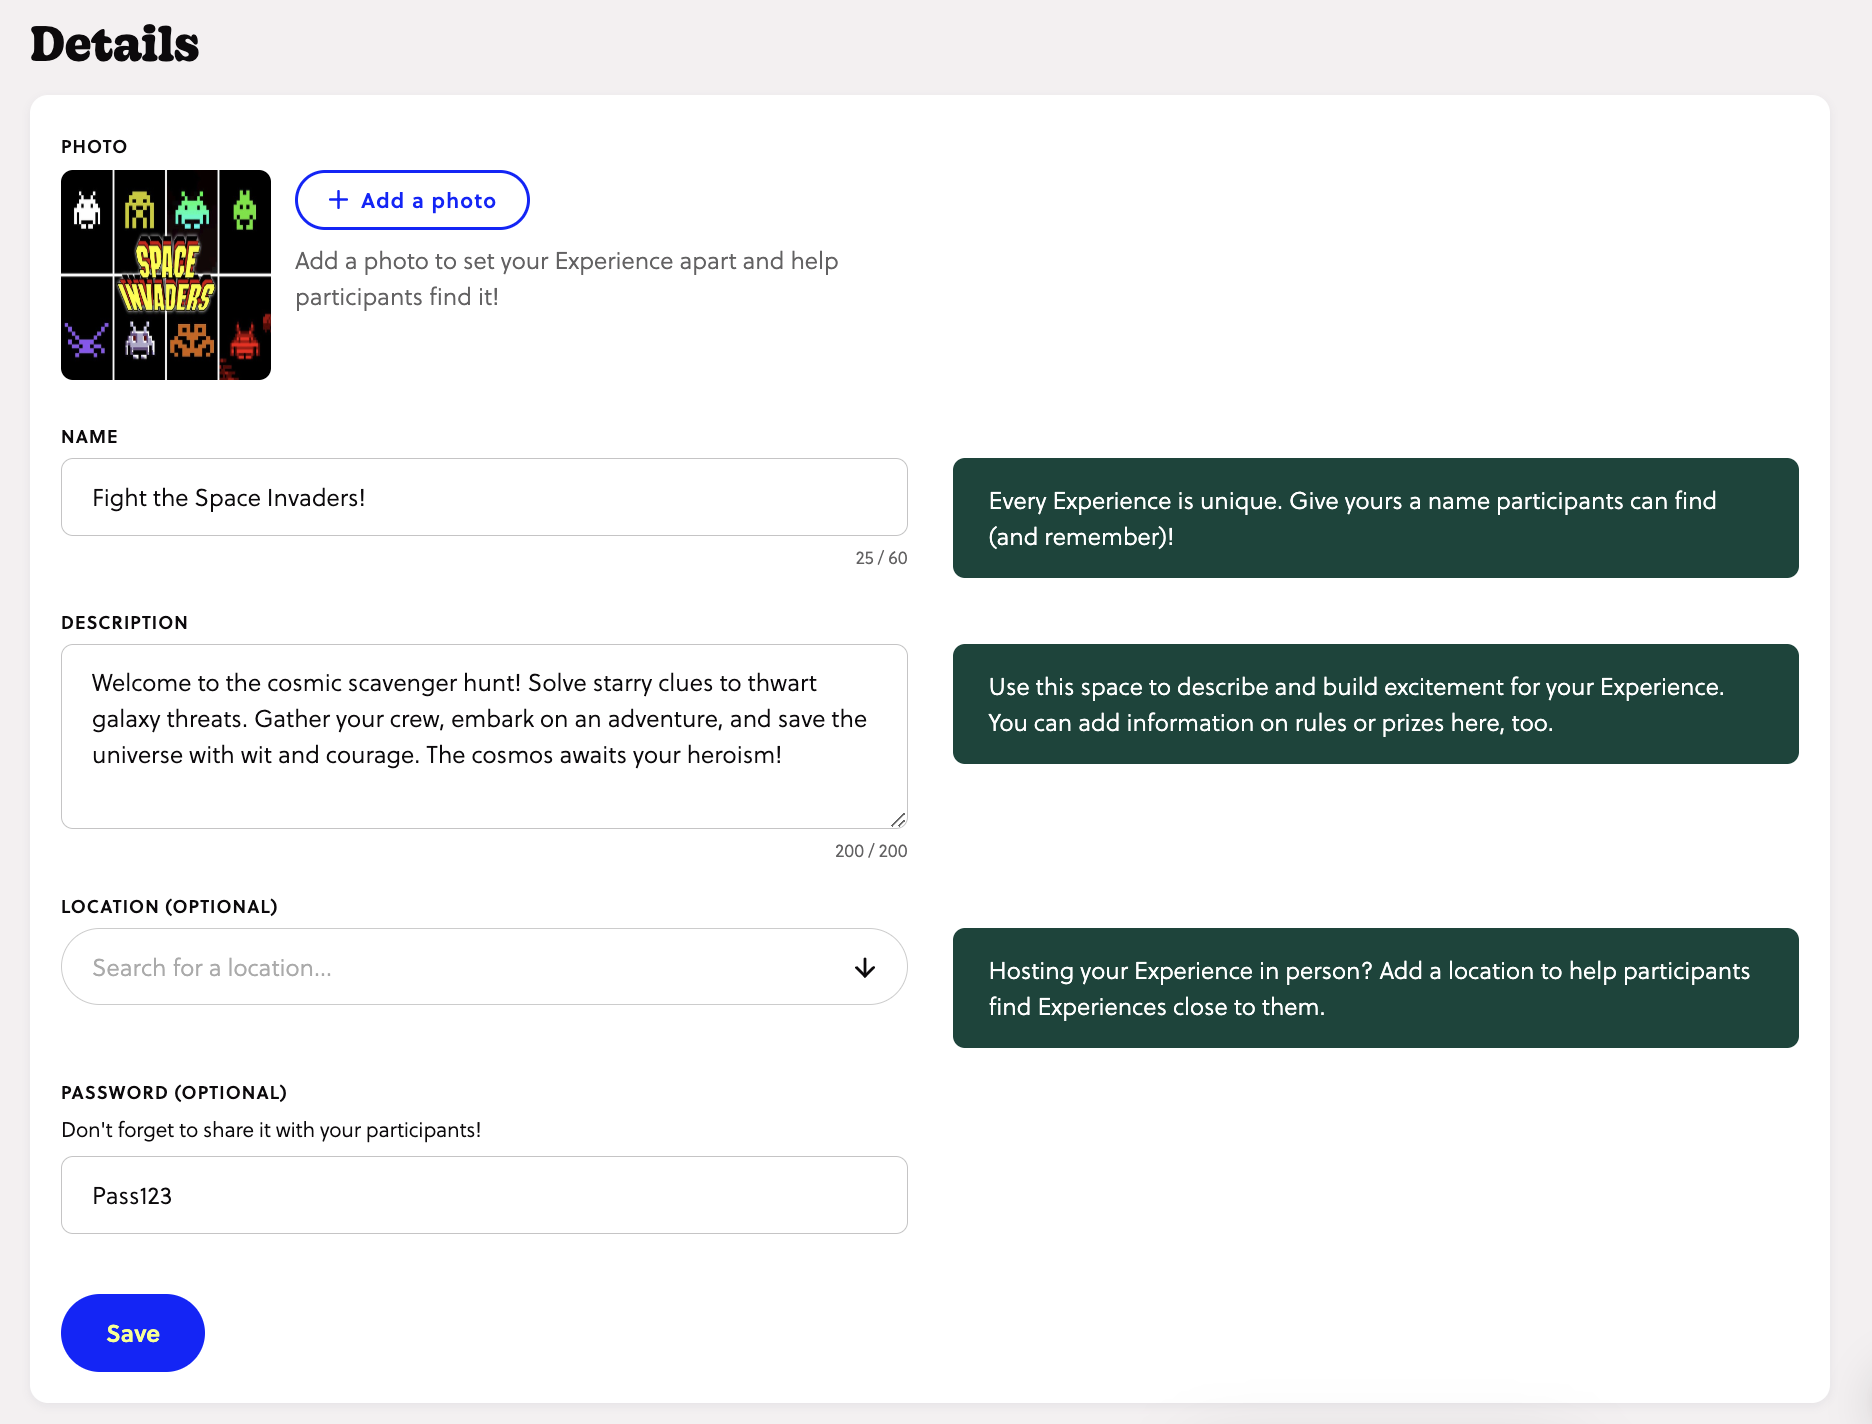The width and height of the screenshot is (1872, 1424).
Task: Click the Description textarea resize handle
Action: point(898,820)
